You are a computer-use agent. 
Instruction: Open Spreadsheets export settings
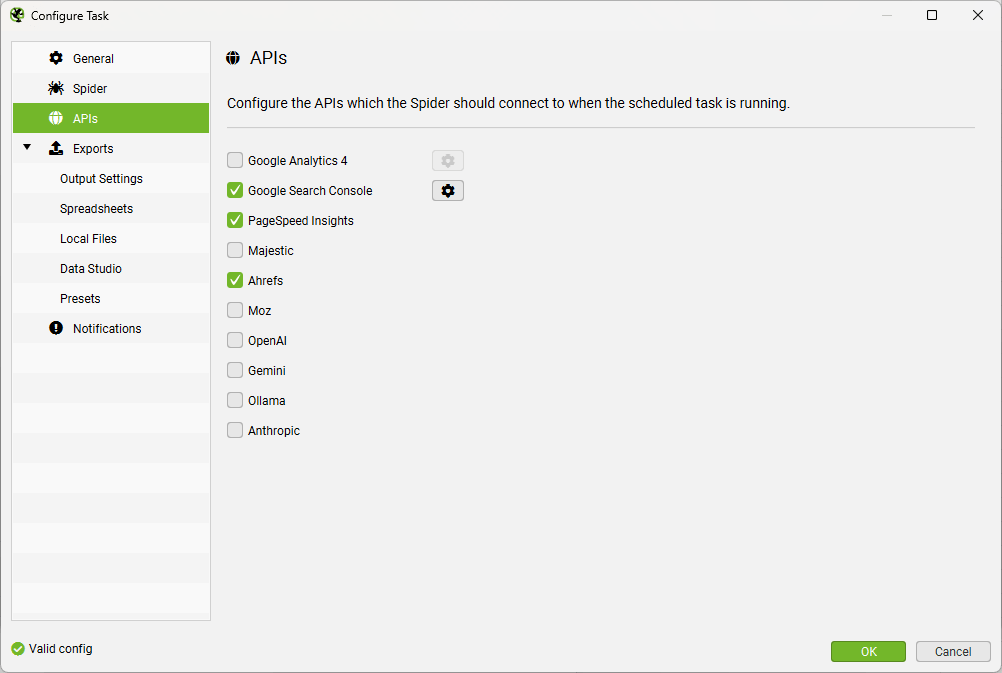pos(111,208)
